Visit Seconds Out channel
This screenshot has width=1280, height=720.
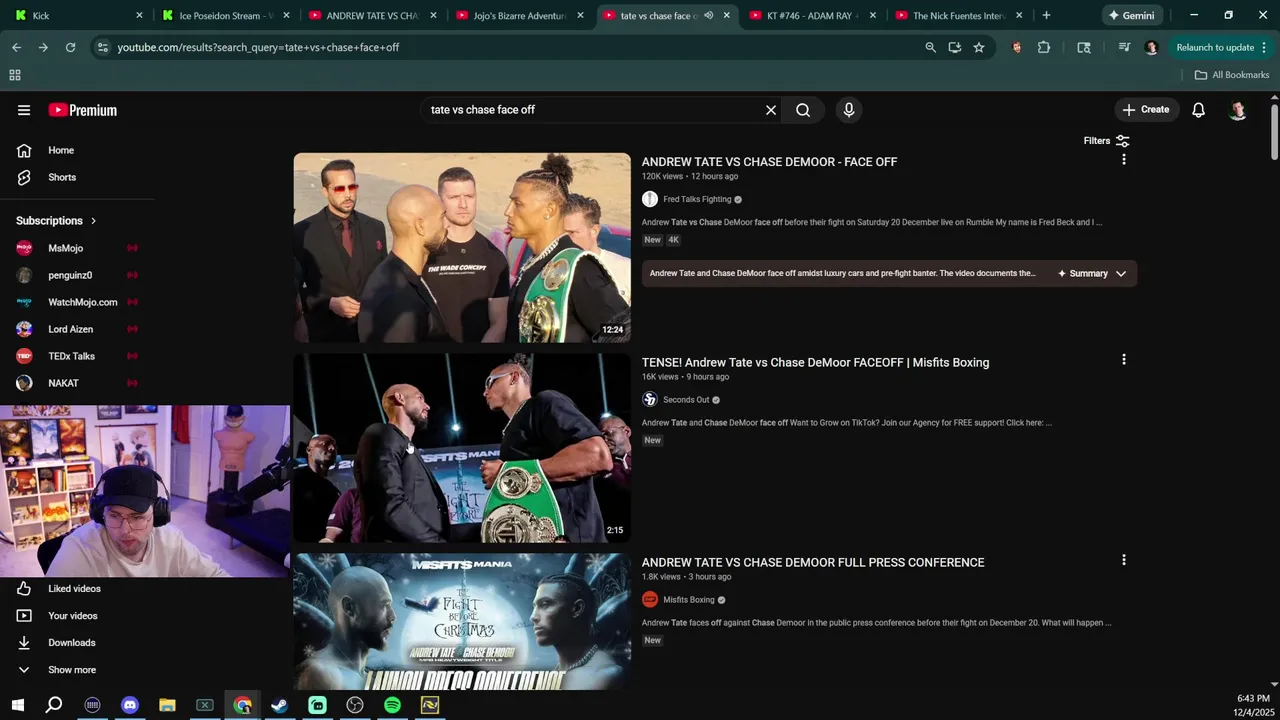[686, 400]
